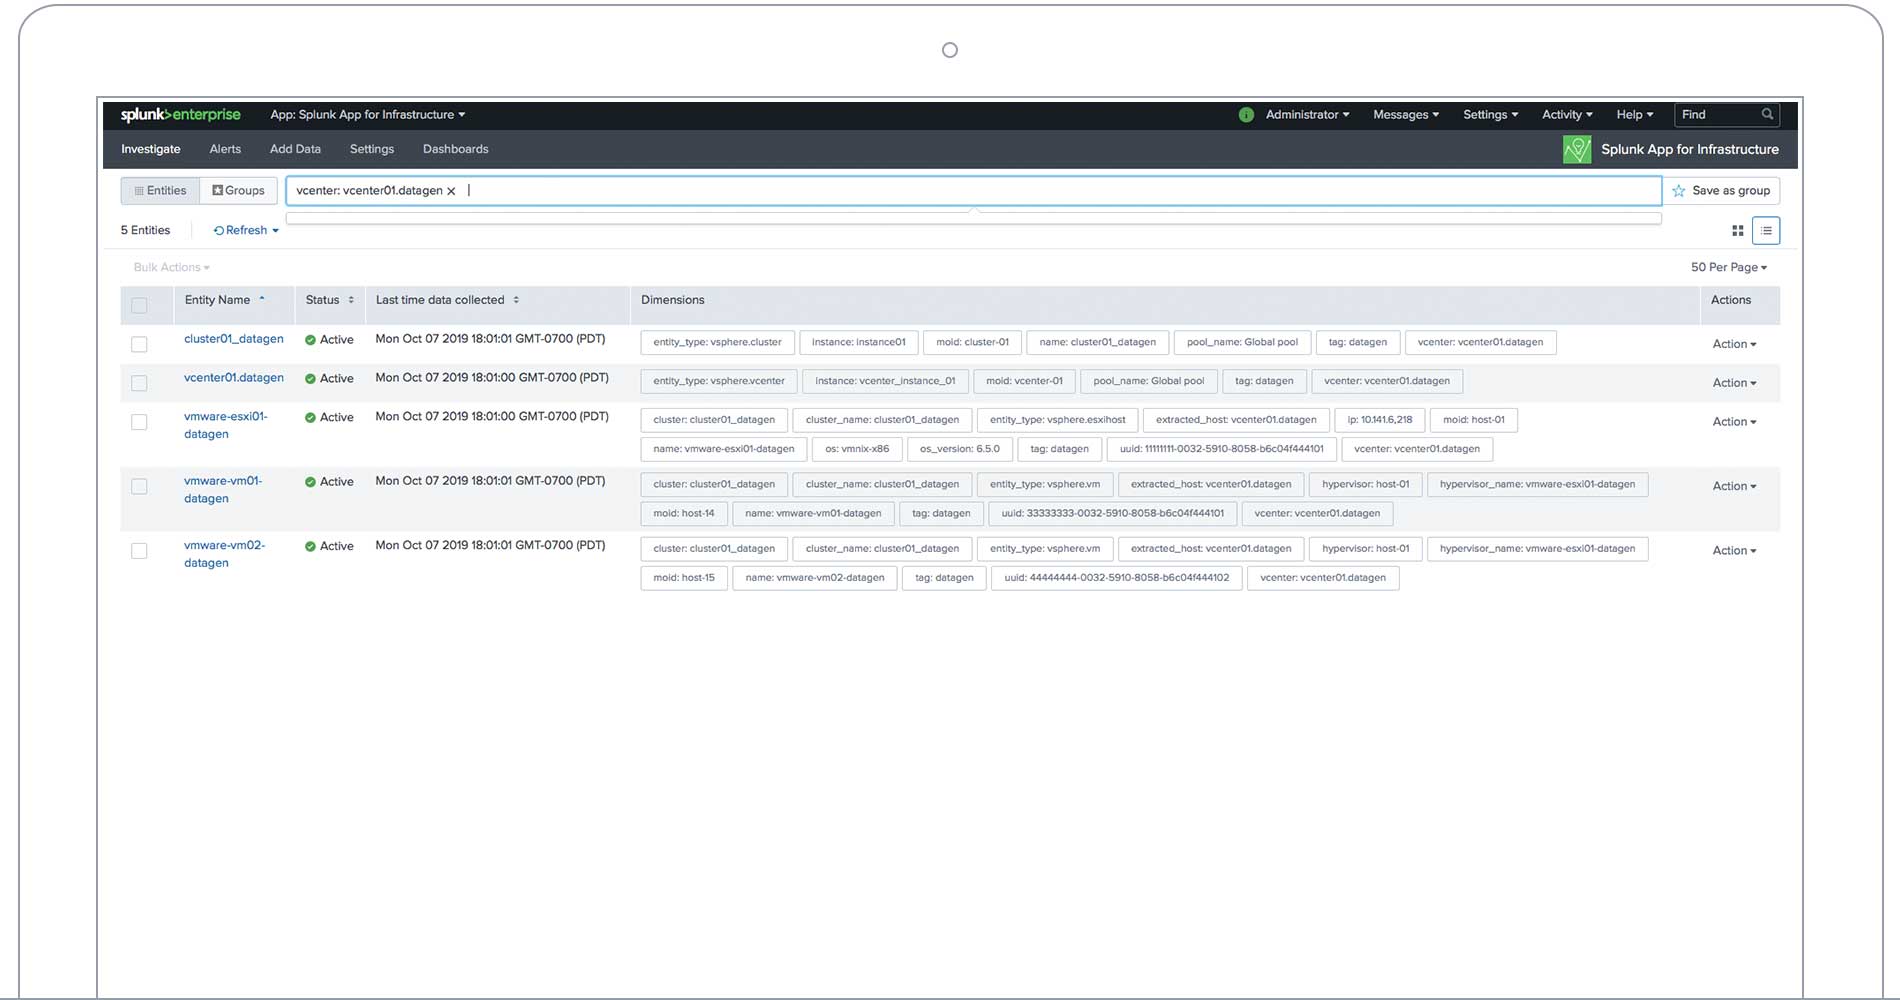Open the Messages dropdown
This screenshot has height=1000, width=1900.
coord(1406,115)
